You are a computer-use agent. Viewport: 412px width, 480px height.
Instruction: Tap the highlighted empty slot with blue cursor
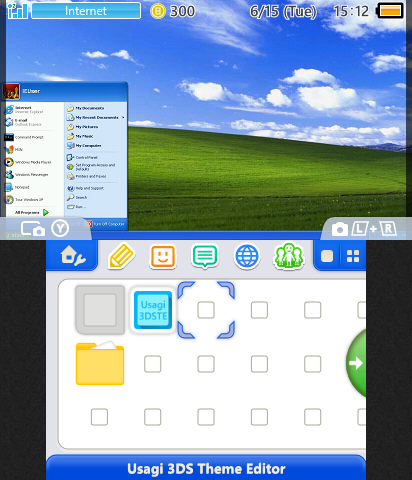click(206, 310)
